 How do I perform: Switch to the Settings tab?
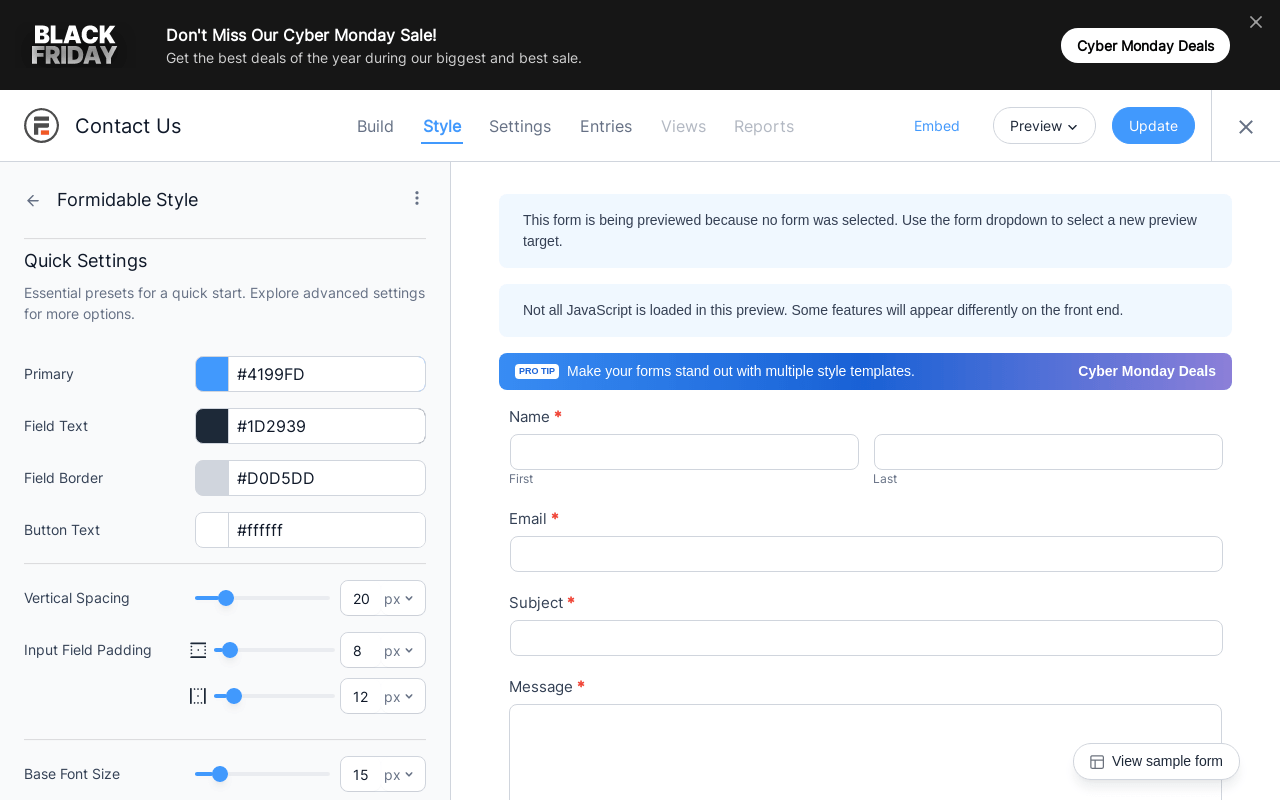click(x=520, y=126)
